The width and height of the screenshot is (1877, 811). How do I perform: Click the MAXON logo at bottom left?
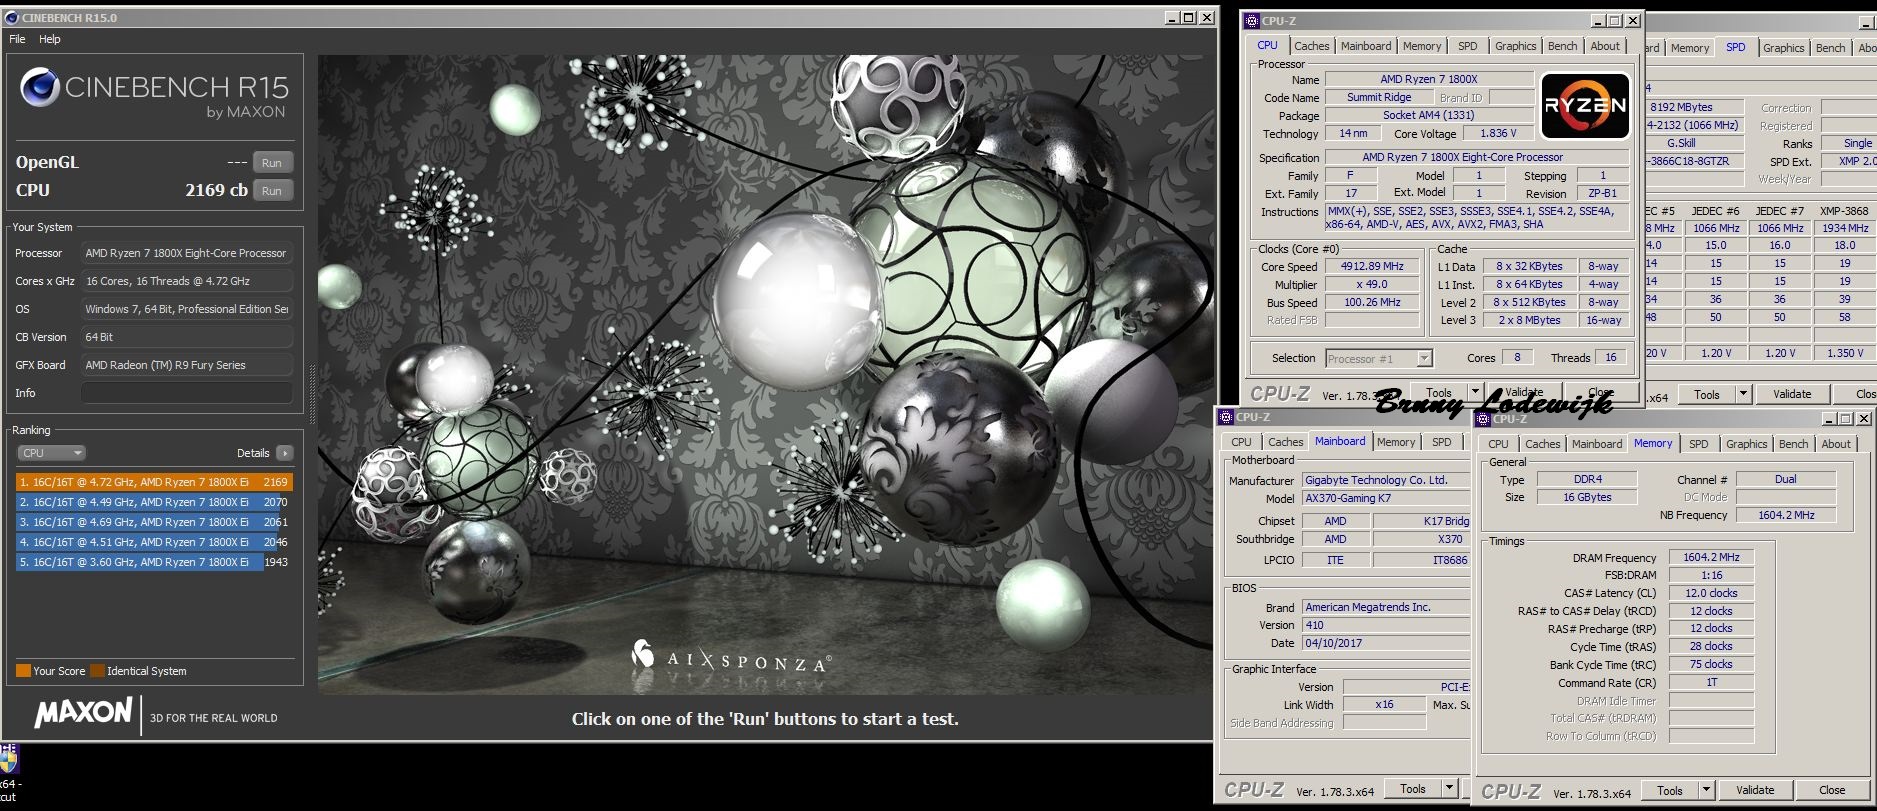[x=84, y=713]
